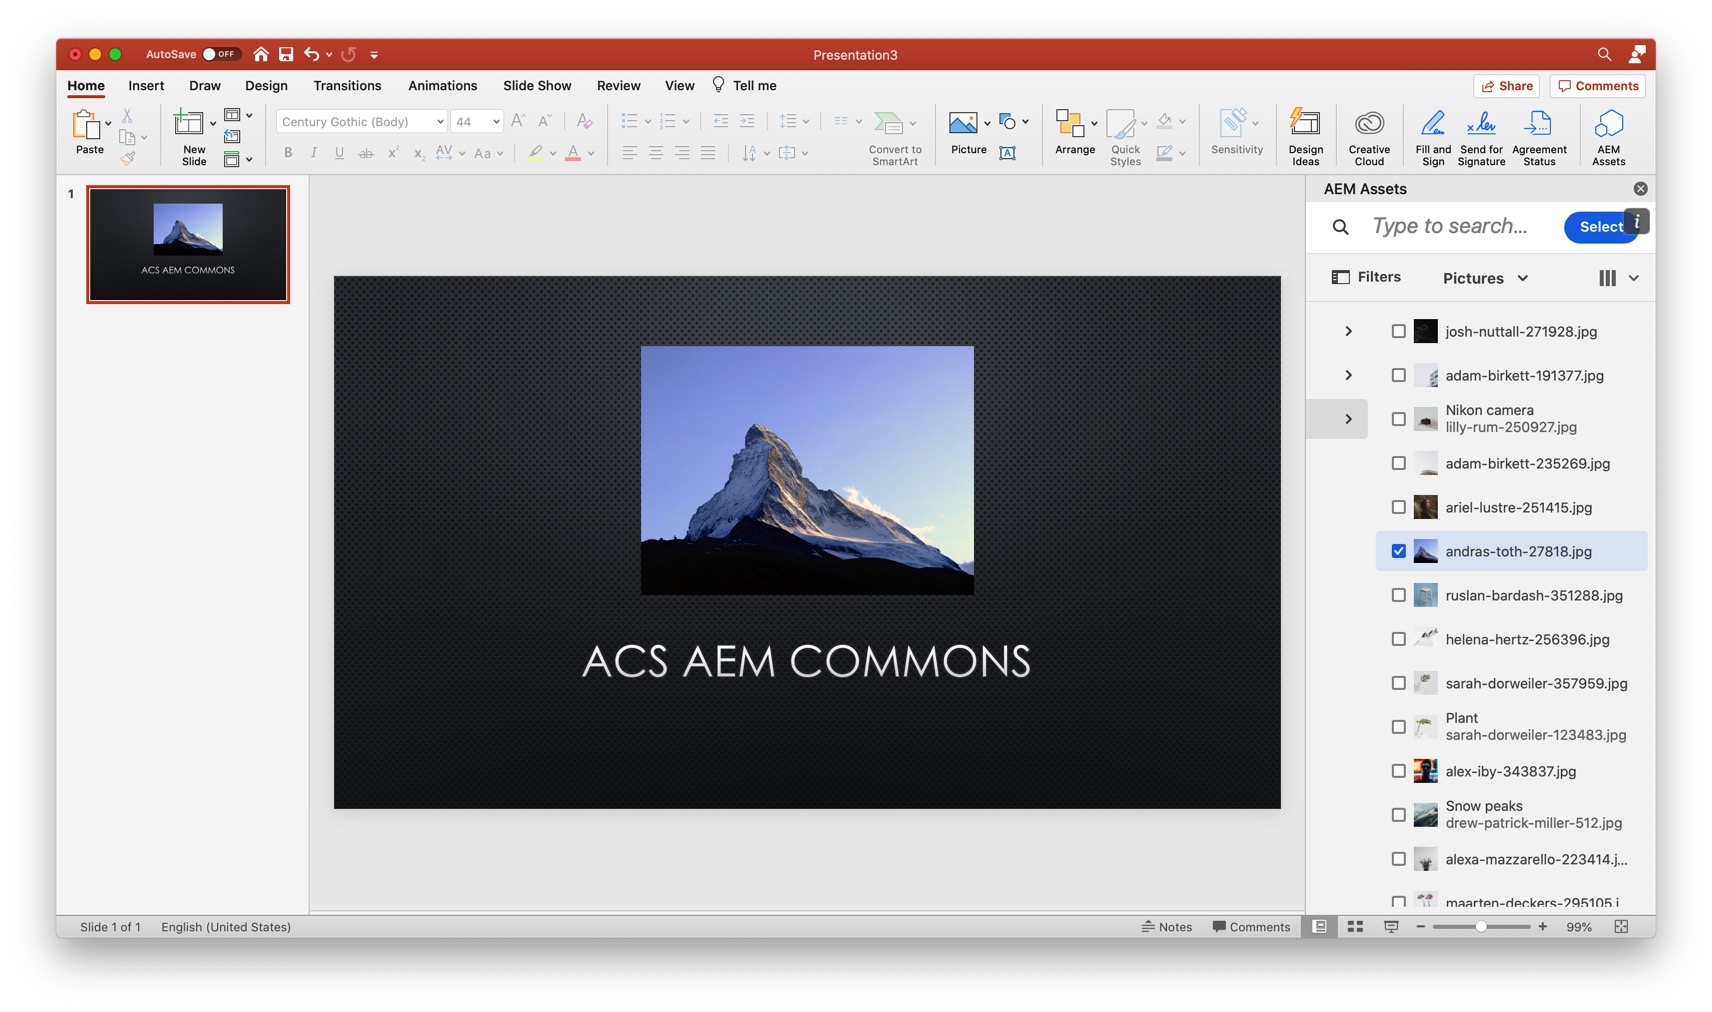Open Creative Cloud from the ribbon
1712x1012 pixels.
tap(1369, 136)
